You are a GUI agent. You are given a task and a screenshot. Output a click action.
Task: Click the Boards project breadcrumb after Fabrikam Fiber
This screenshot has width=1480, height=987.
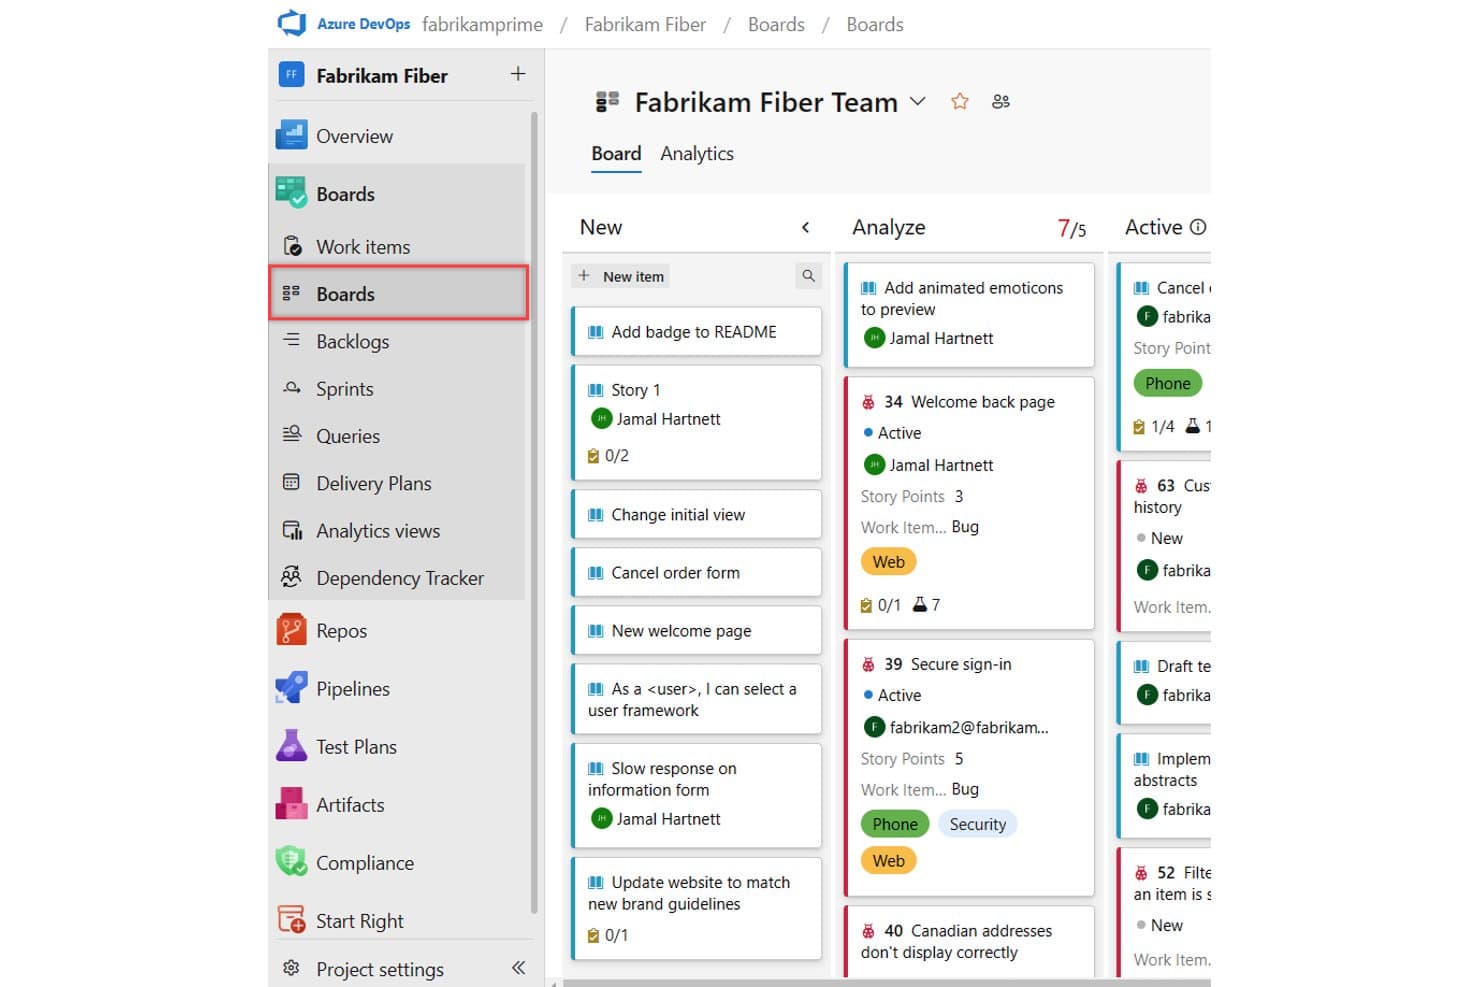point(776,24)
